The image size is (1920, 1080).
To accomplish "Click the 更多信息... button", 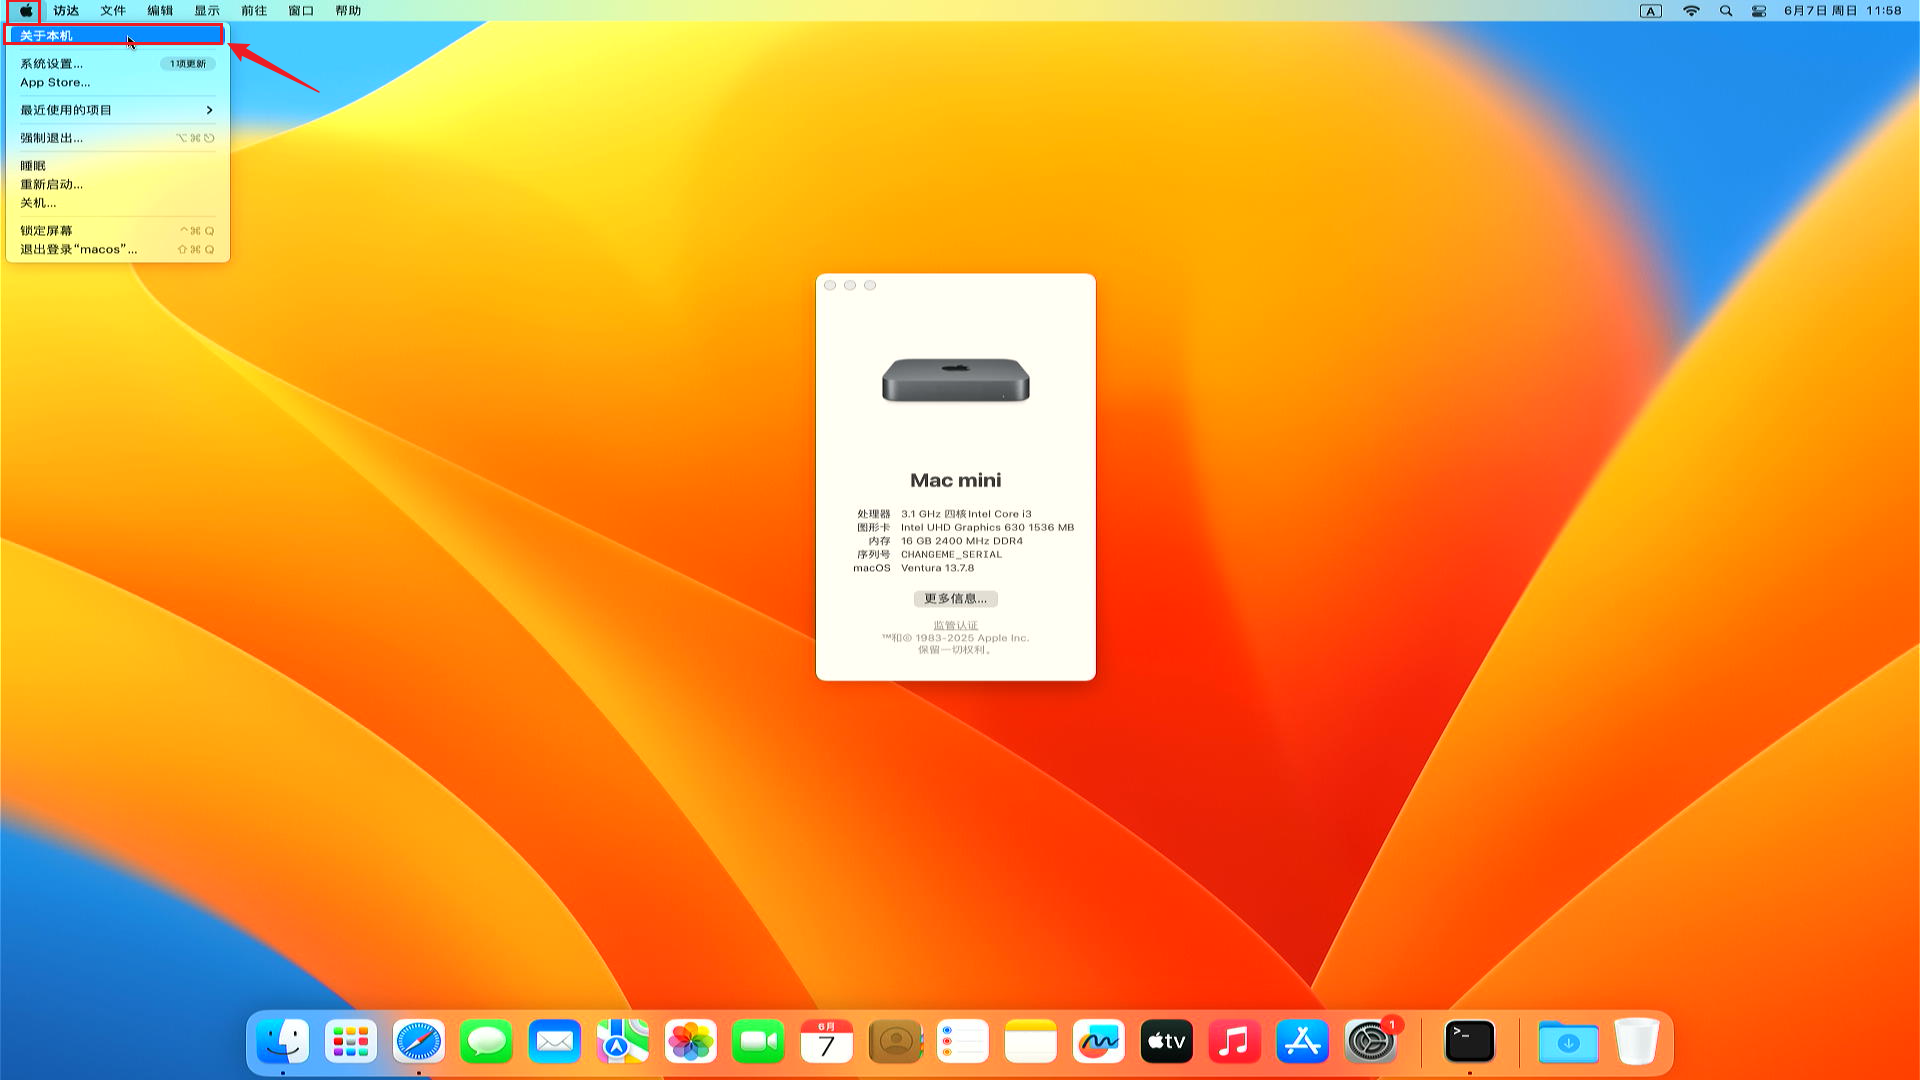I will (x=955, y=599).
